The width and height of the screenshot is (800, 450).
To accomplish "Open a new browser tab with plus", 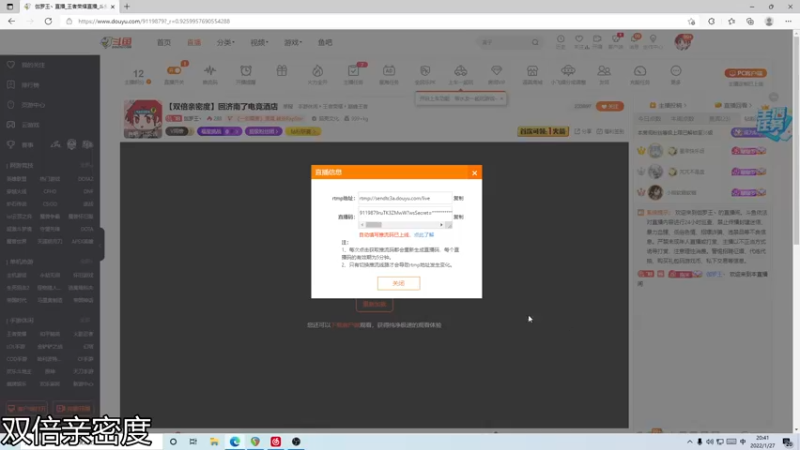I will point(127,7).
